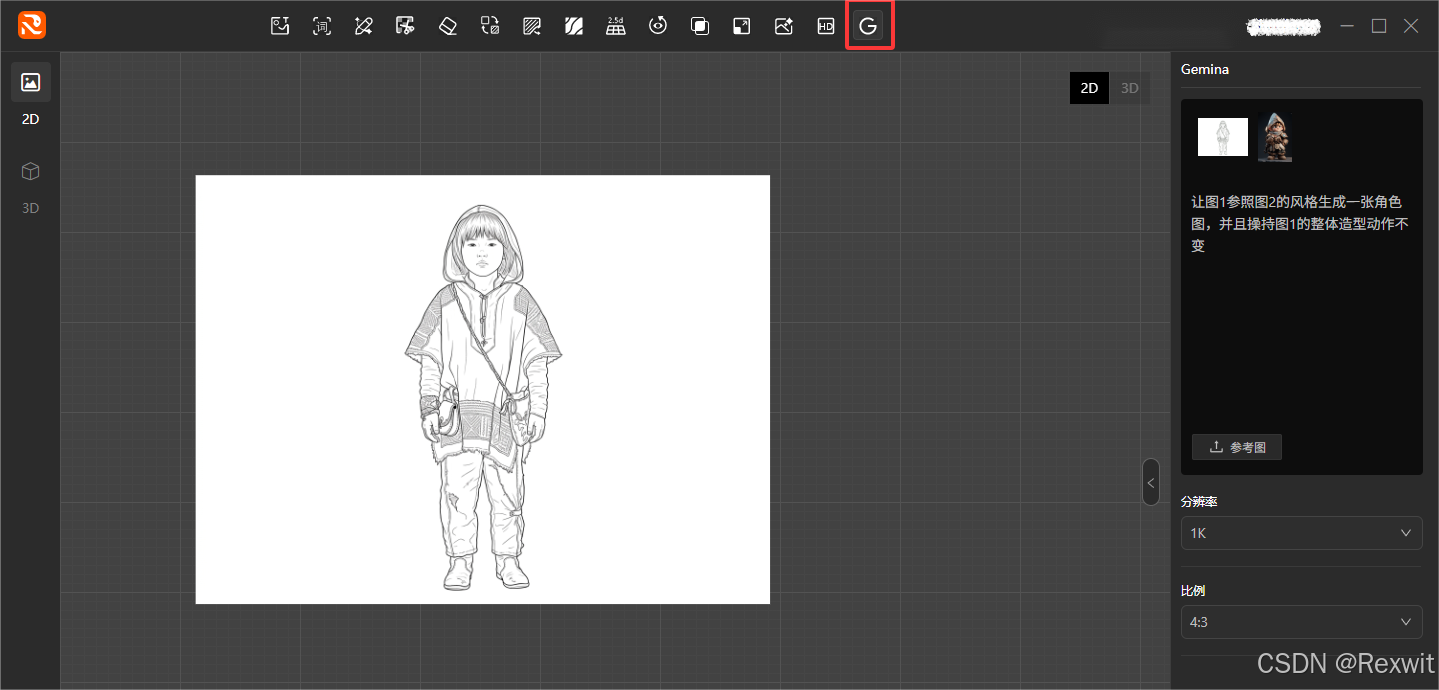Click the 参考图 upload button
This screenshot has height=690, width=1439.
(x=1237, y=447)
